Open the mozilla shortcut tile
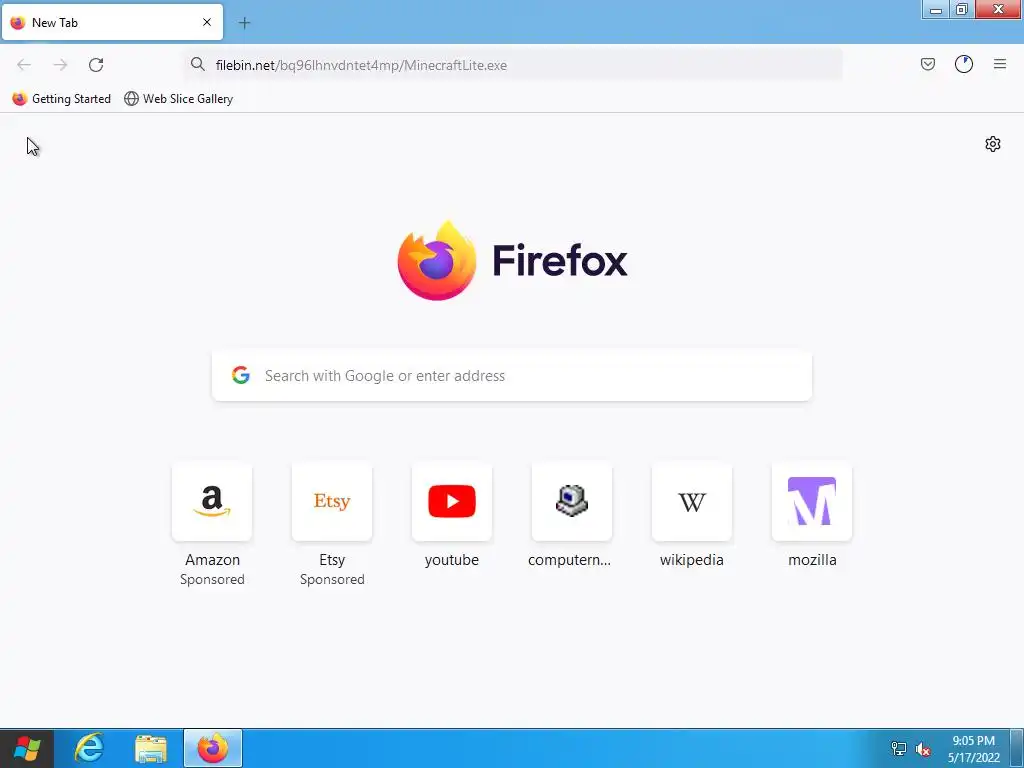The height and width of the screenshot is (768, 1024). pyautogui.click(x=812, y=502)
